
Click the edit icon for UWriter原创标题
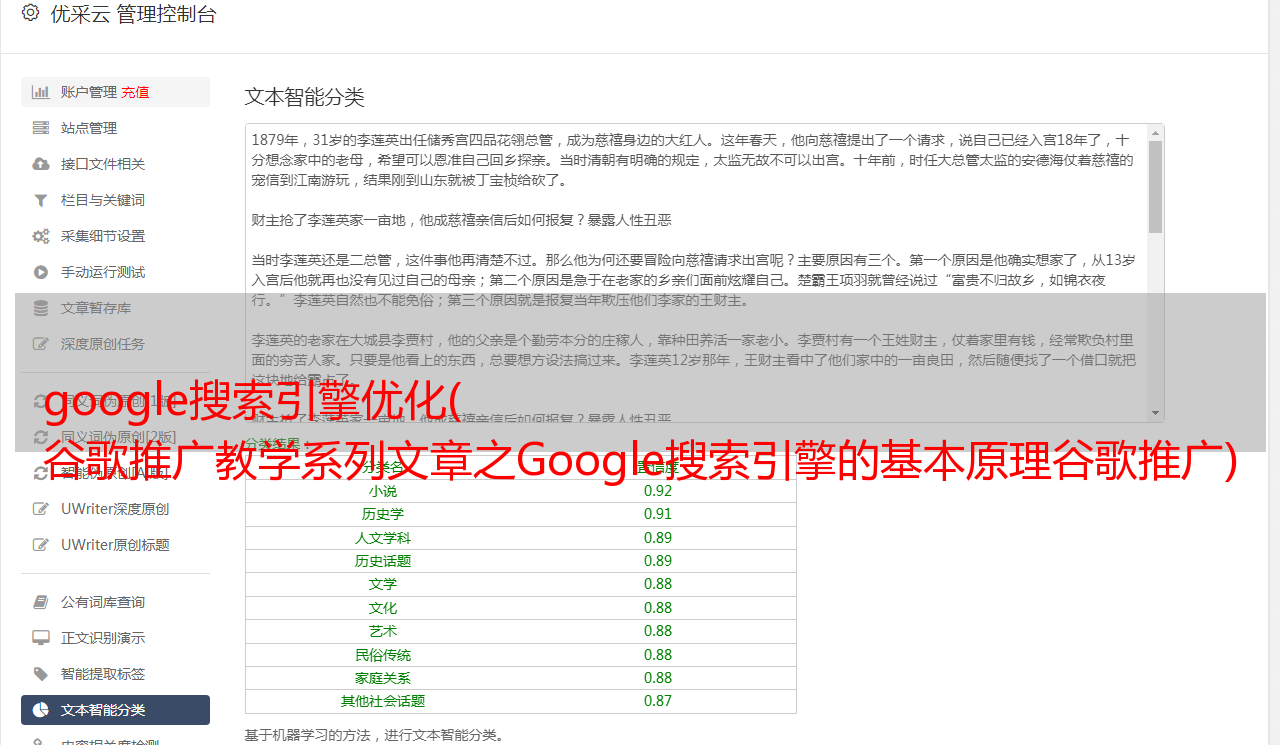point(41,545)
